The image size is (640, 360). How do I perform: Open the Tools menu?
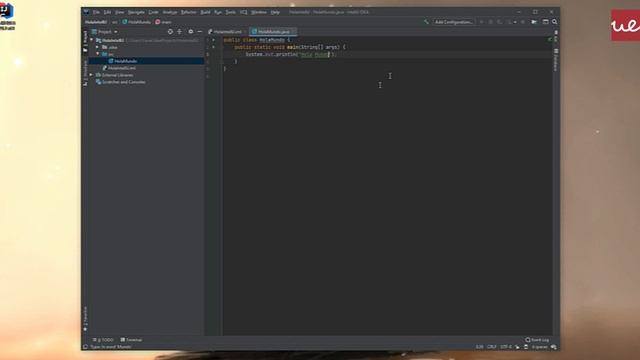[x=231, y=12]
